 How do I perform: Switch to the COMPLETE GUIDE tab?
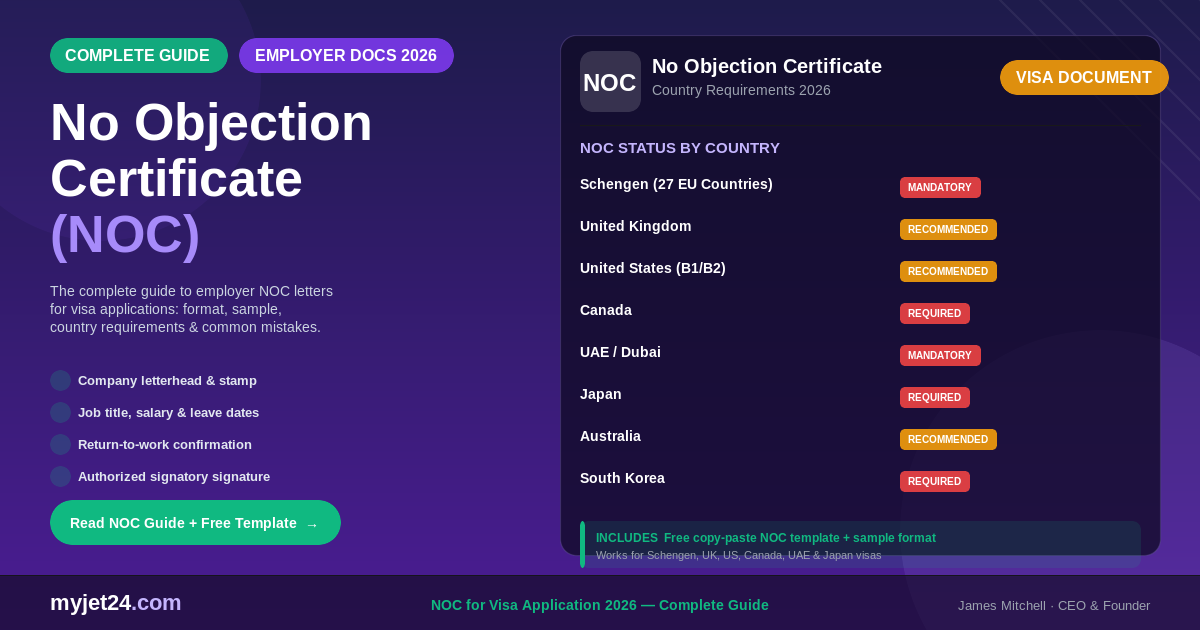138,55
